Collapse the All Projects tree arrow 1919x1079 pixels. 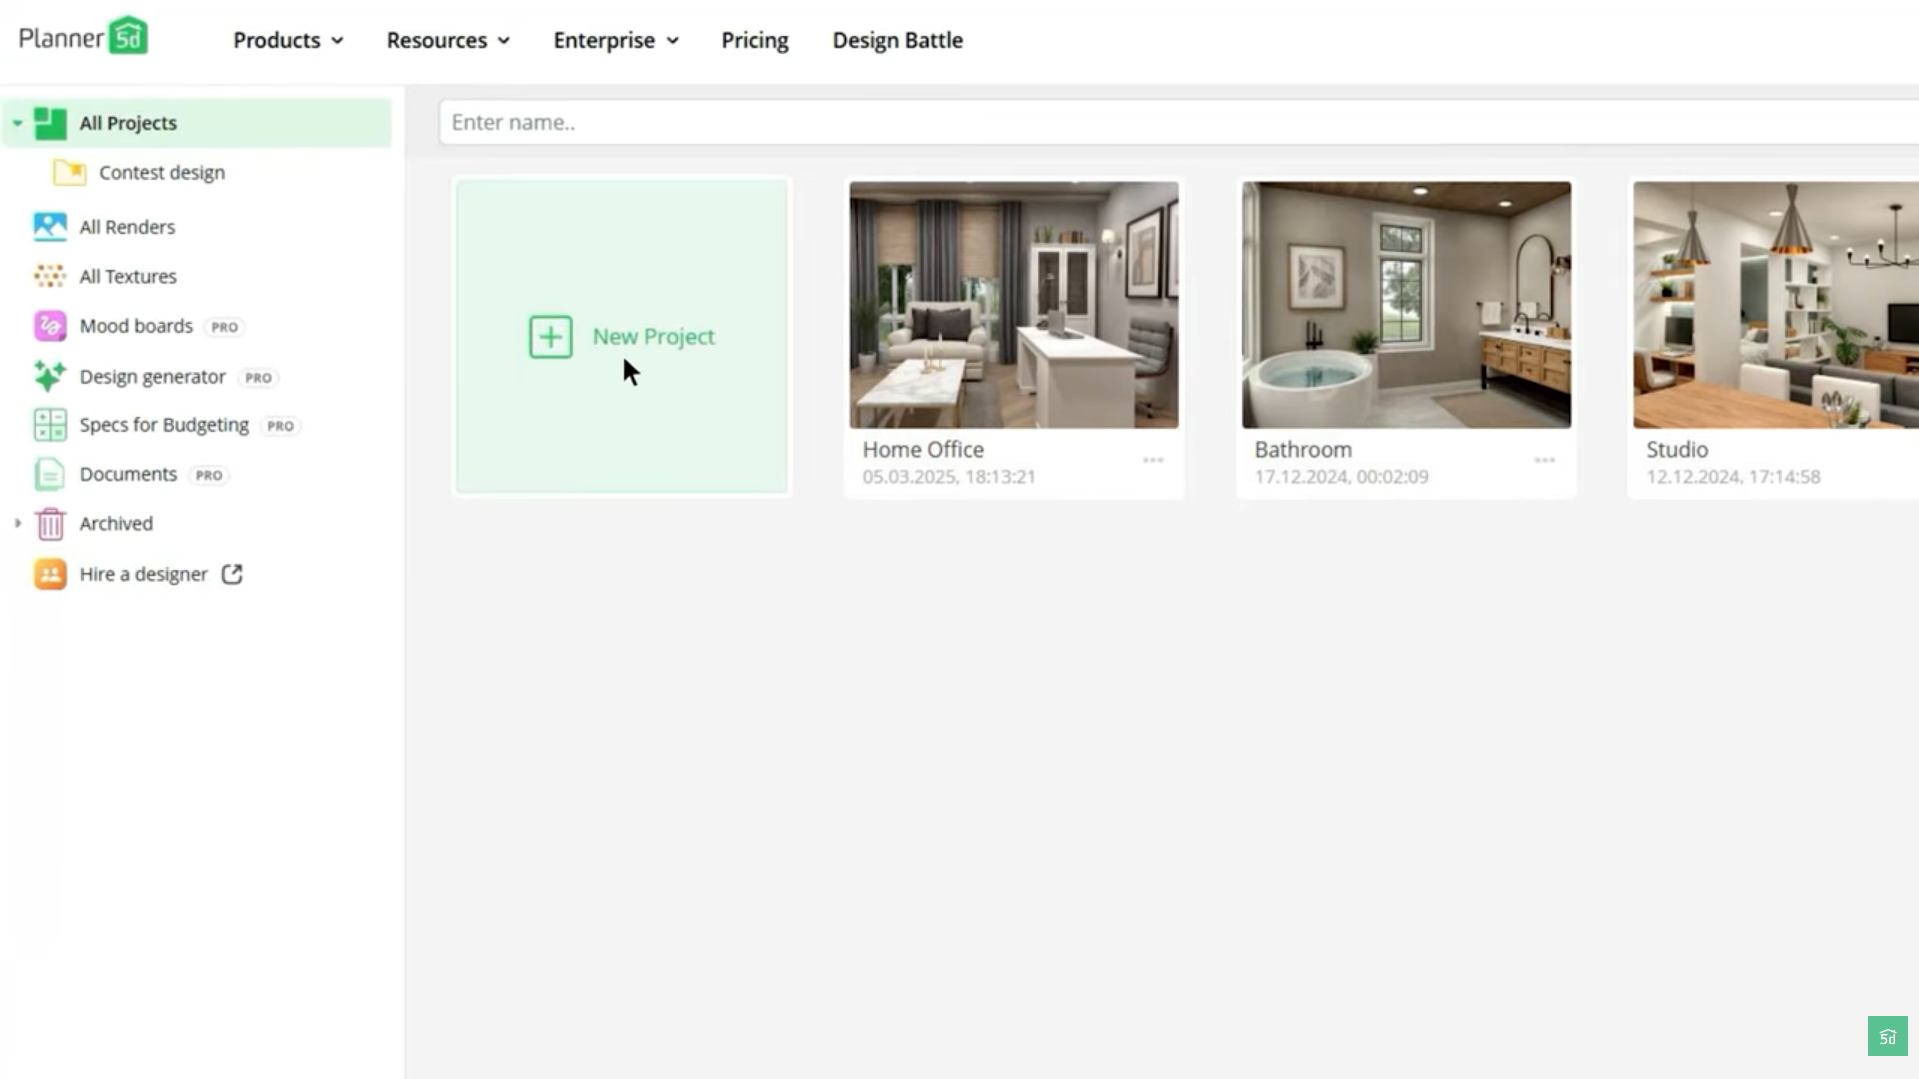17,123
